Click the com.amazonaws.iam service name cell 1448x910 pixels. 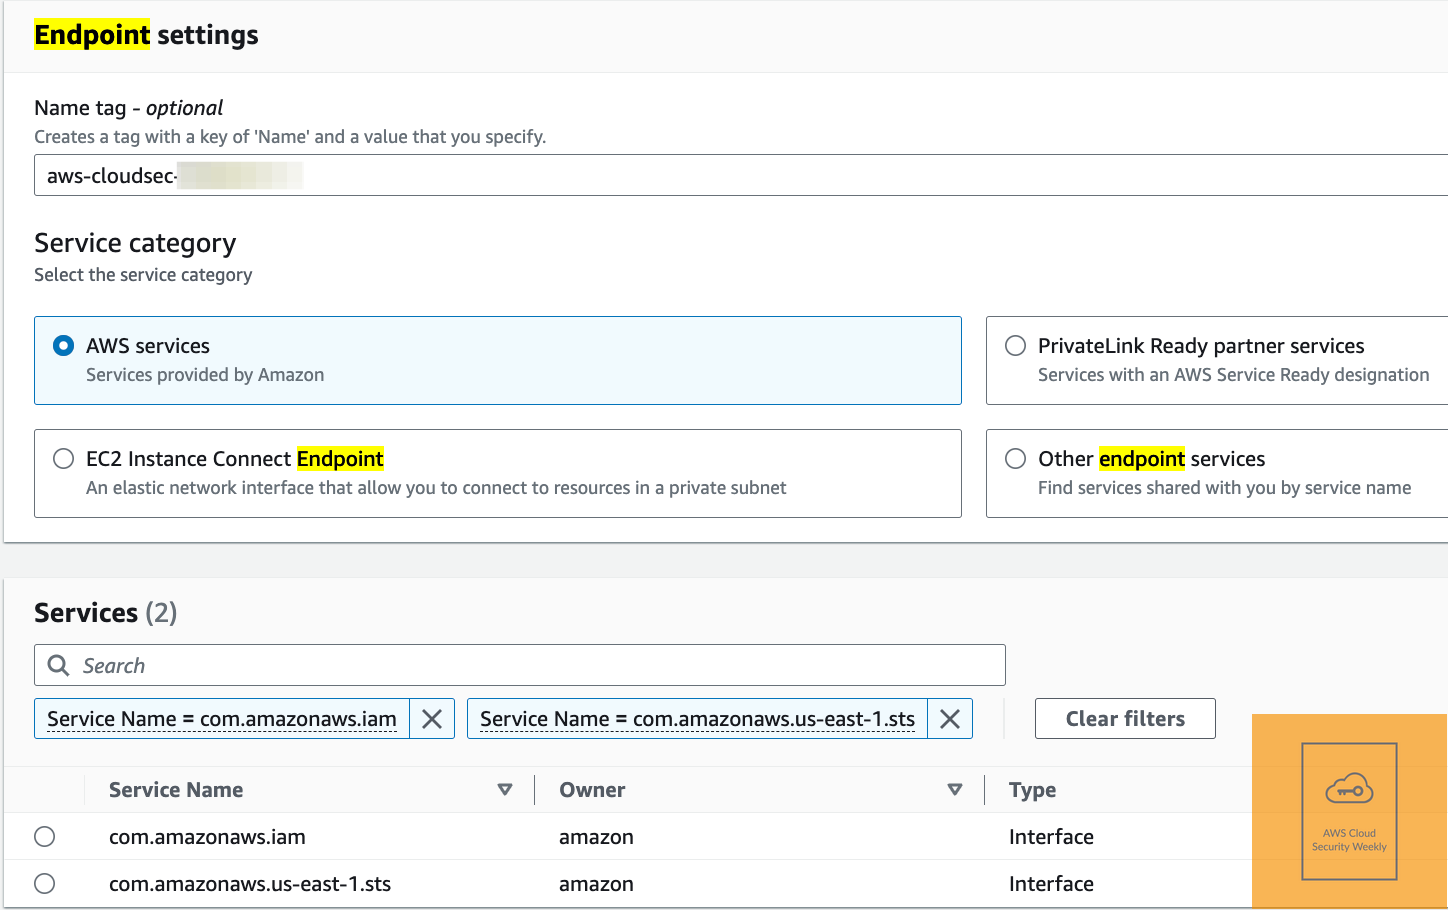[x=207, y=837]
